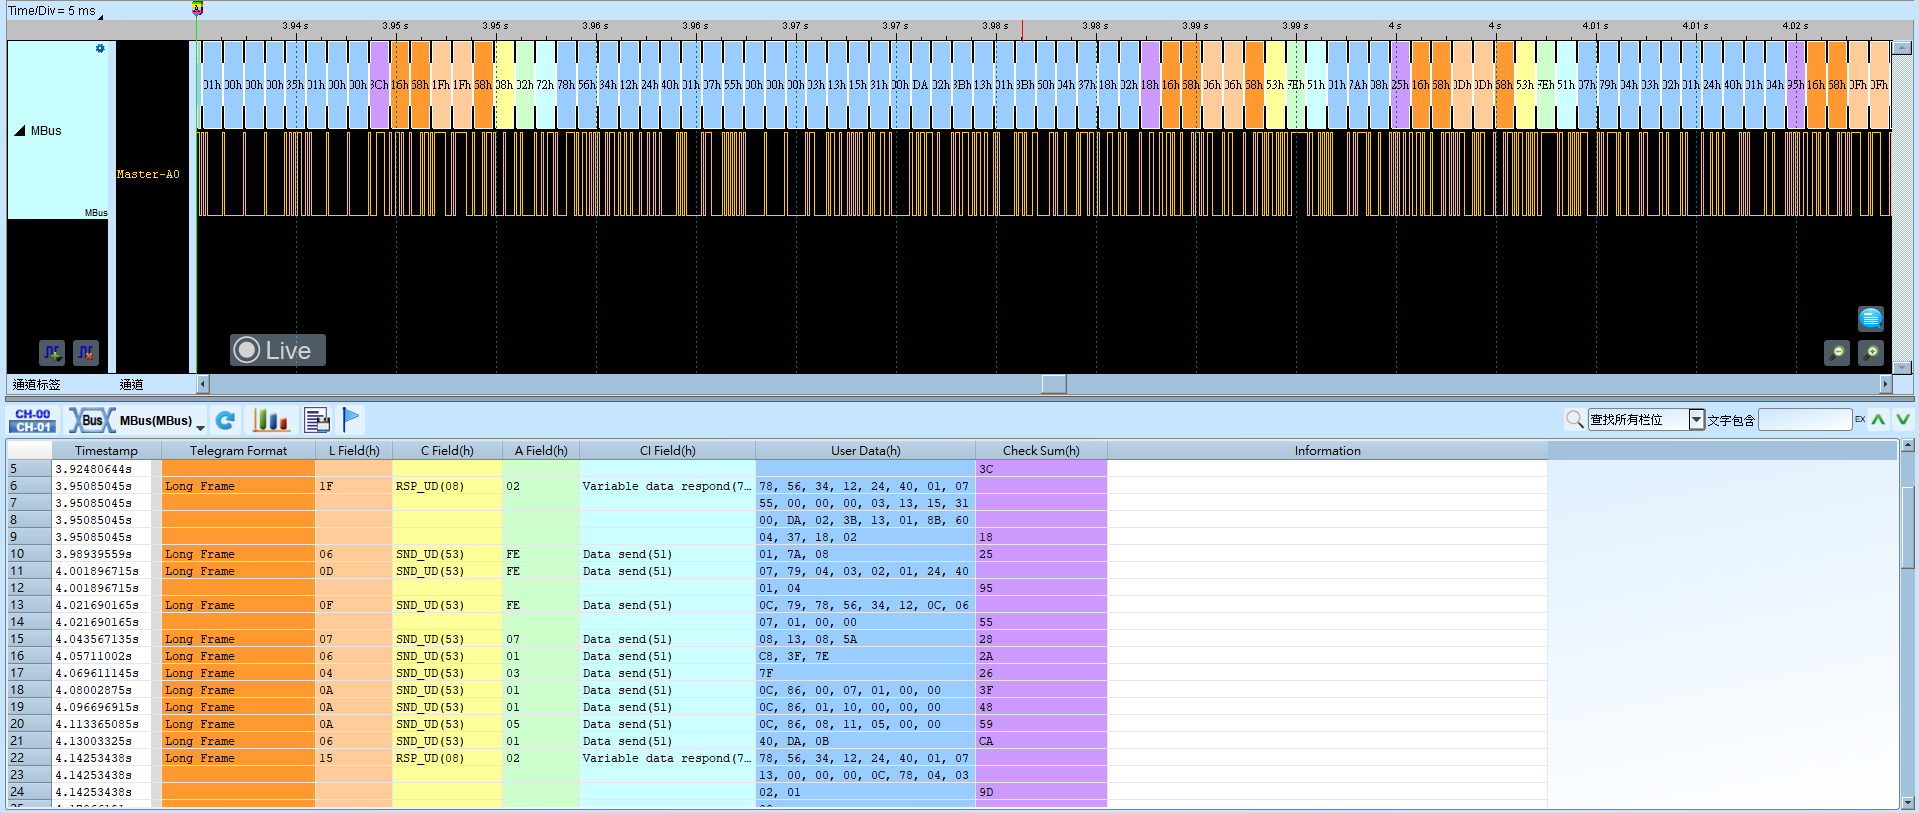Open the bar chart statistics icon
The image size is (1919, 813).
[x=270, y=420]
